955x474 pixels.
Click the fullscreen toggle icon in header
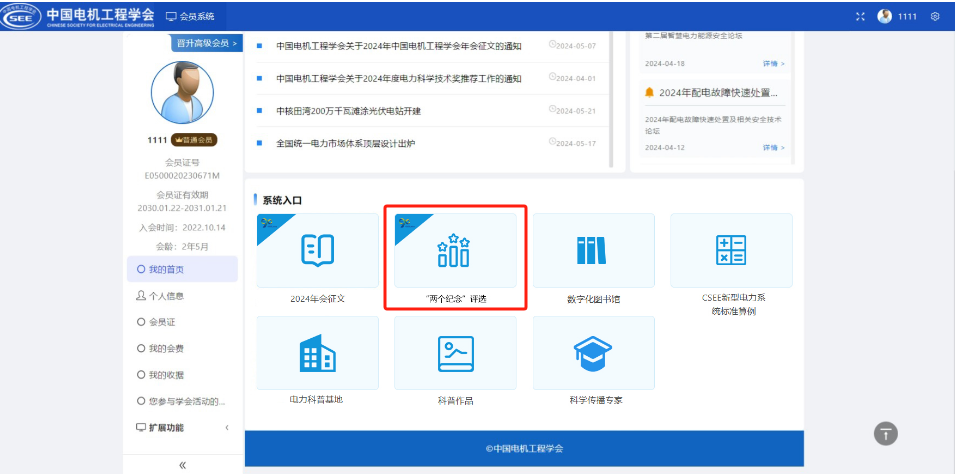860,16
